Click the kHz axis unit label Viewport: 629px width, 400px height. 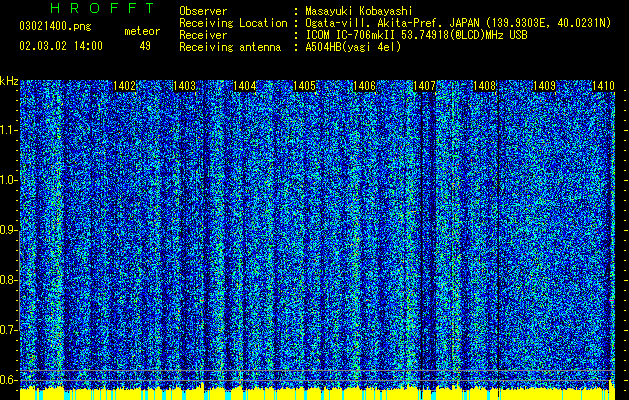(9, 81)
